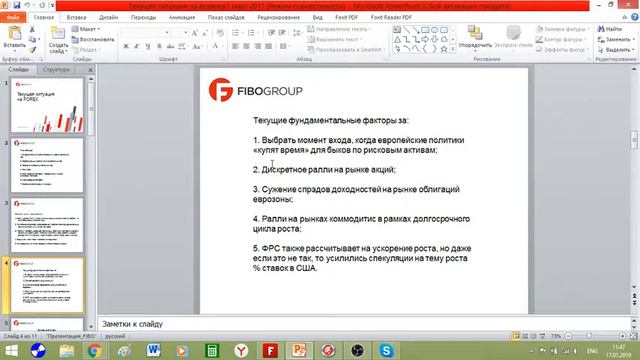Switch to Structure (Структура) pane tab
Screen dimensions: 640x360
[x=56, y=69]
